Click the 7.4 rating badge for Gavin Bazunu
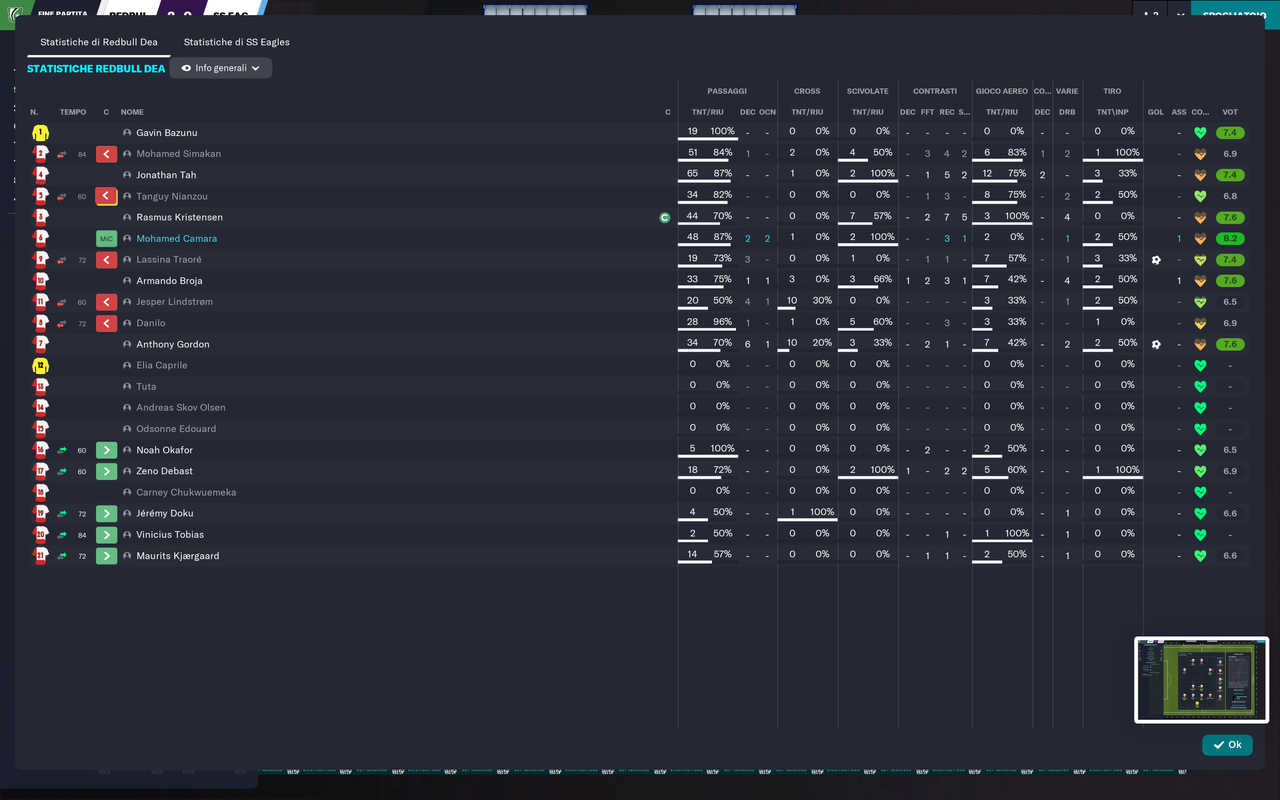Screen dimensions: 1280x800 (x=1230, y=133)
